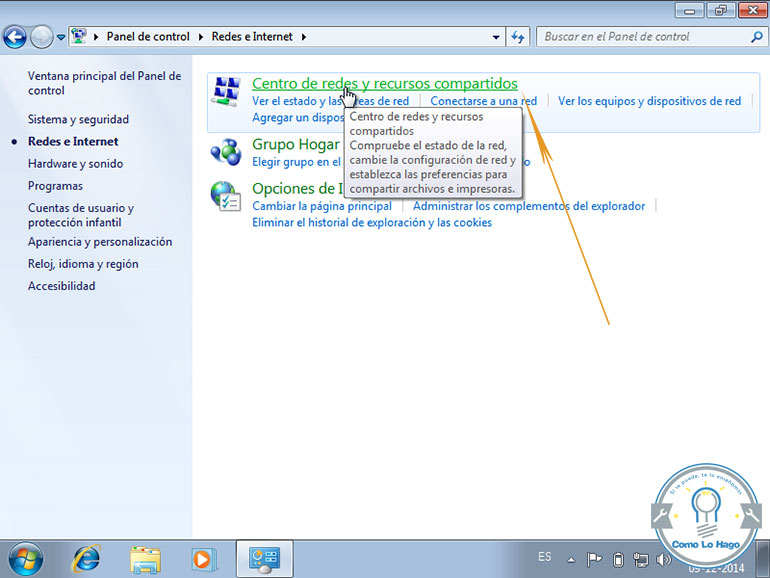Click the Opciones de Internet globe icon
770x578 pixels.
(226, 196)
